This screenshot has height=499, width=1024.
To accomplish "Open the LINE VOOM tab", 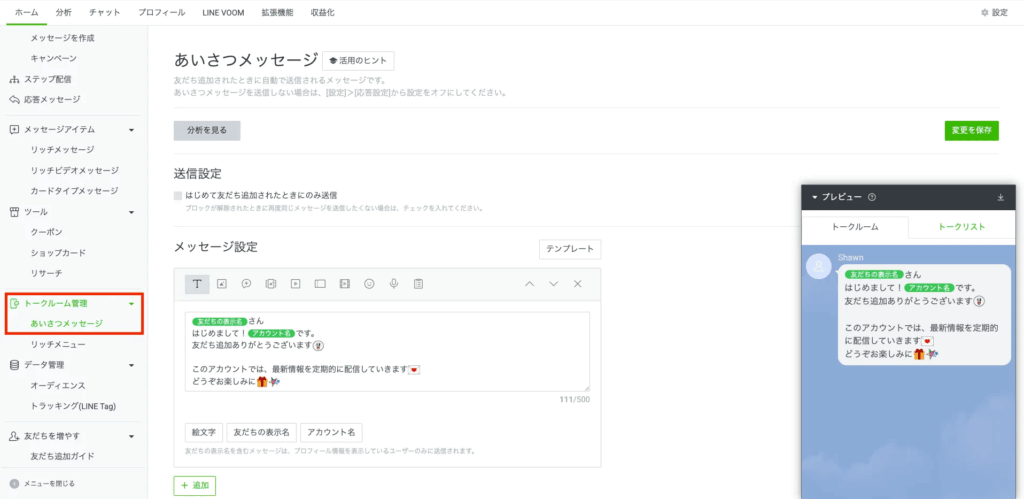I will (x=223, y=12).
